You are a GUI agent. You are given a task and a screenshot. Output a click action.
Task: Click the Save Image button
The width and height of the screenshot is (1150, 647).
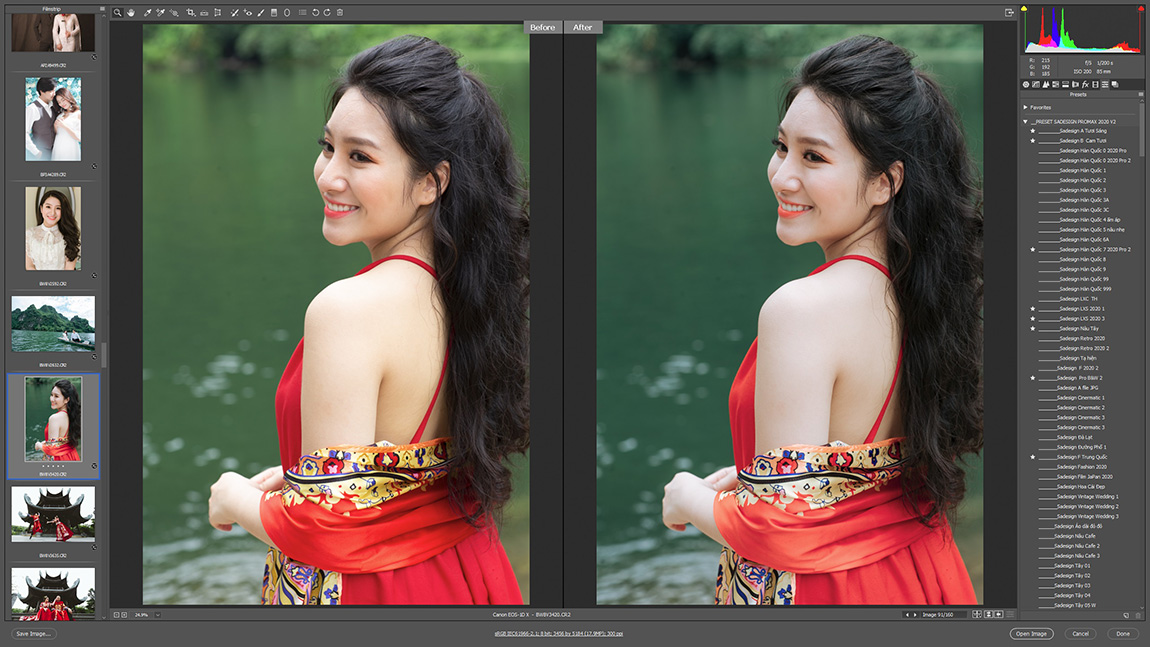(33, 634)
